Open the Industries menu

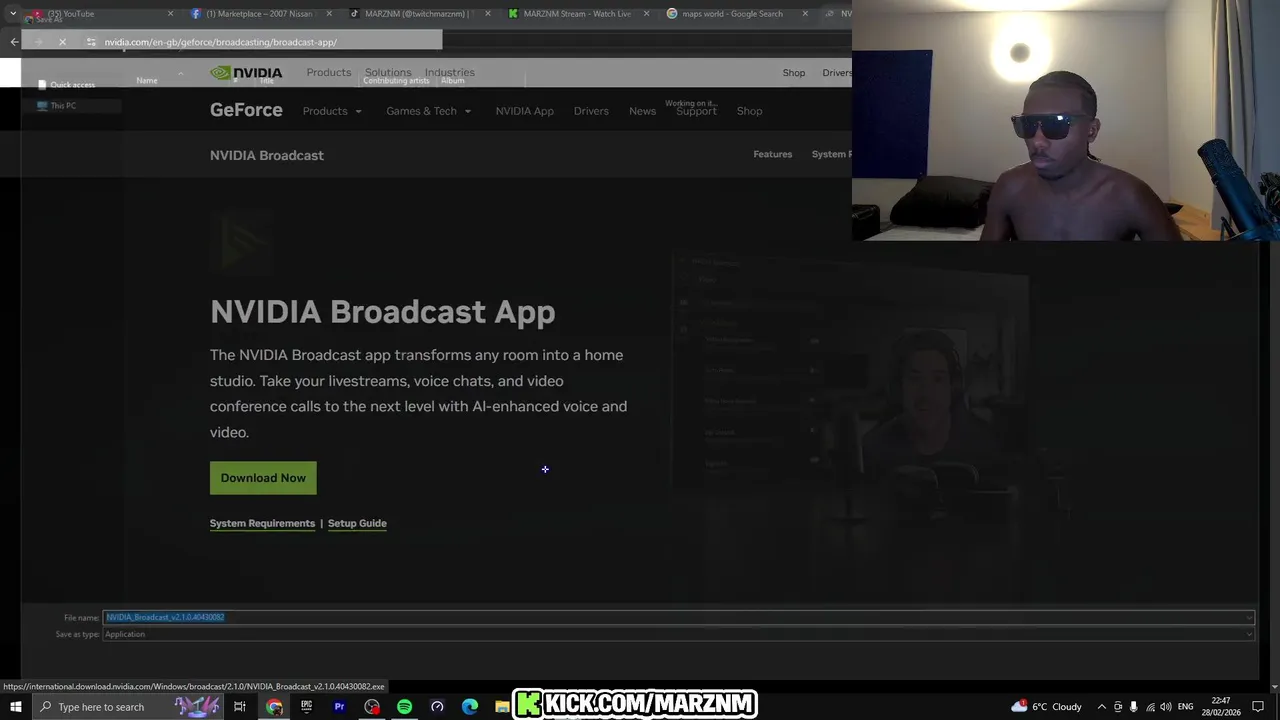pos(449,73)
